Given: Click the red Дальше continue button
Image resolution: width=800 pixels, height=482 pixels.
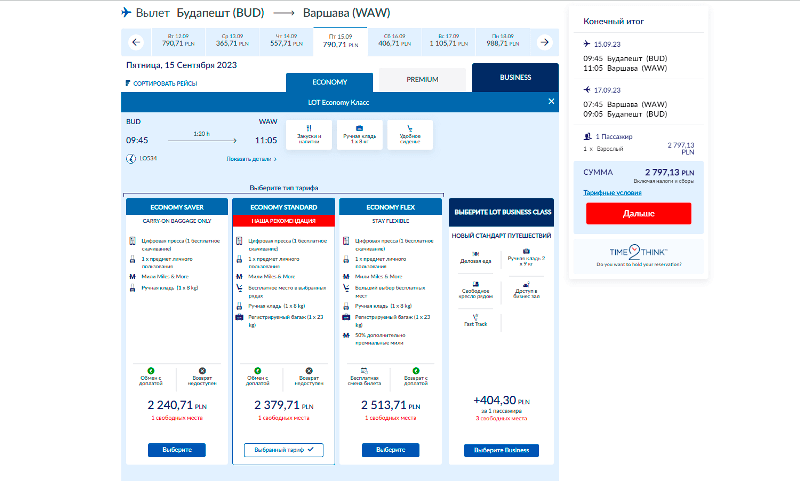Looking at the screenshot, I should [x=638, y=213].
